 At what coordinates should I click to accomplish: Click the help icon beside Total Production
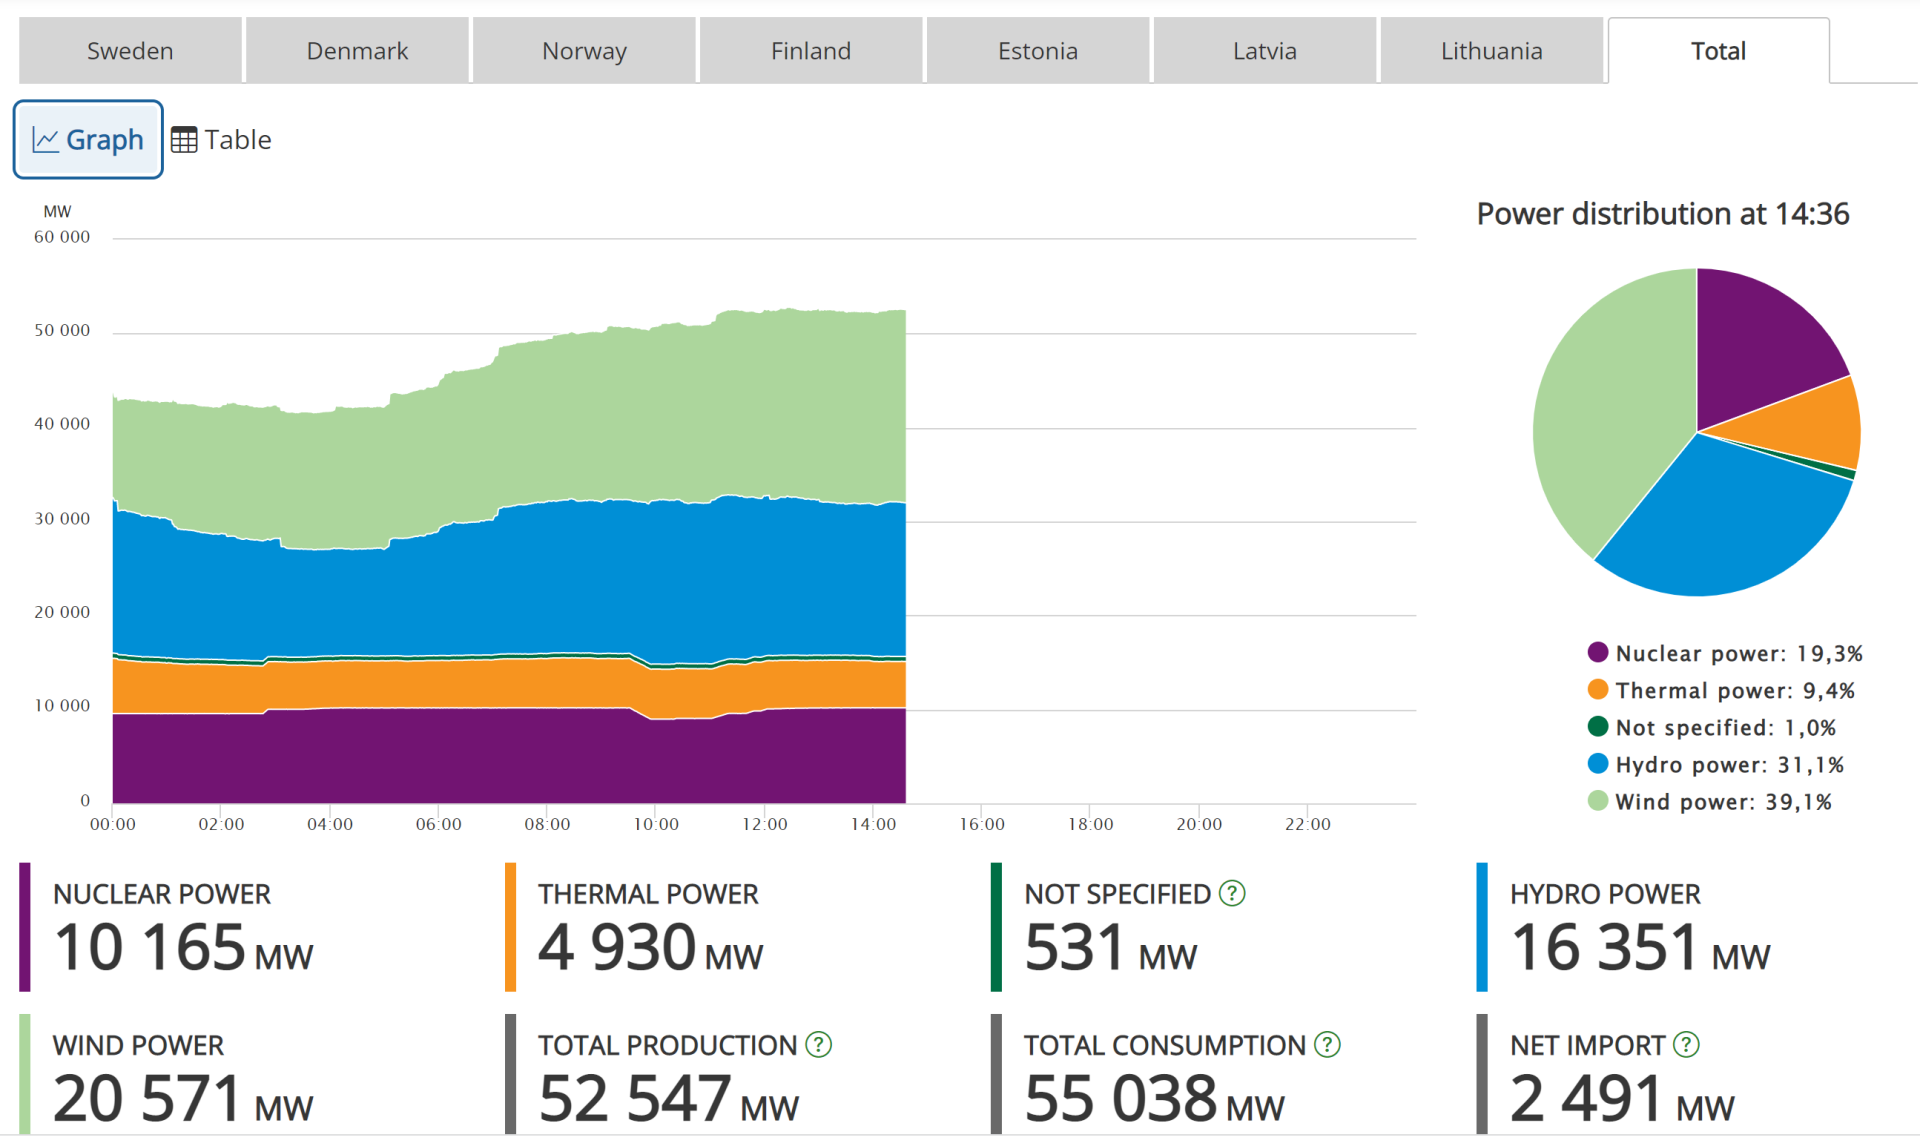coord(818,1045)
